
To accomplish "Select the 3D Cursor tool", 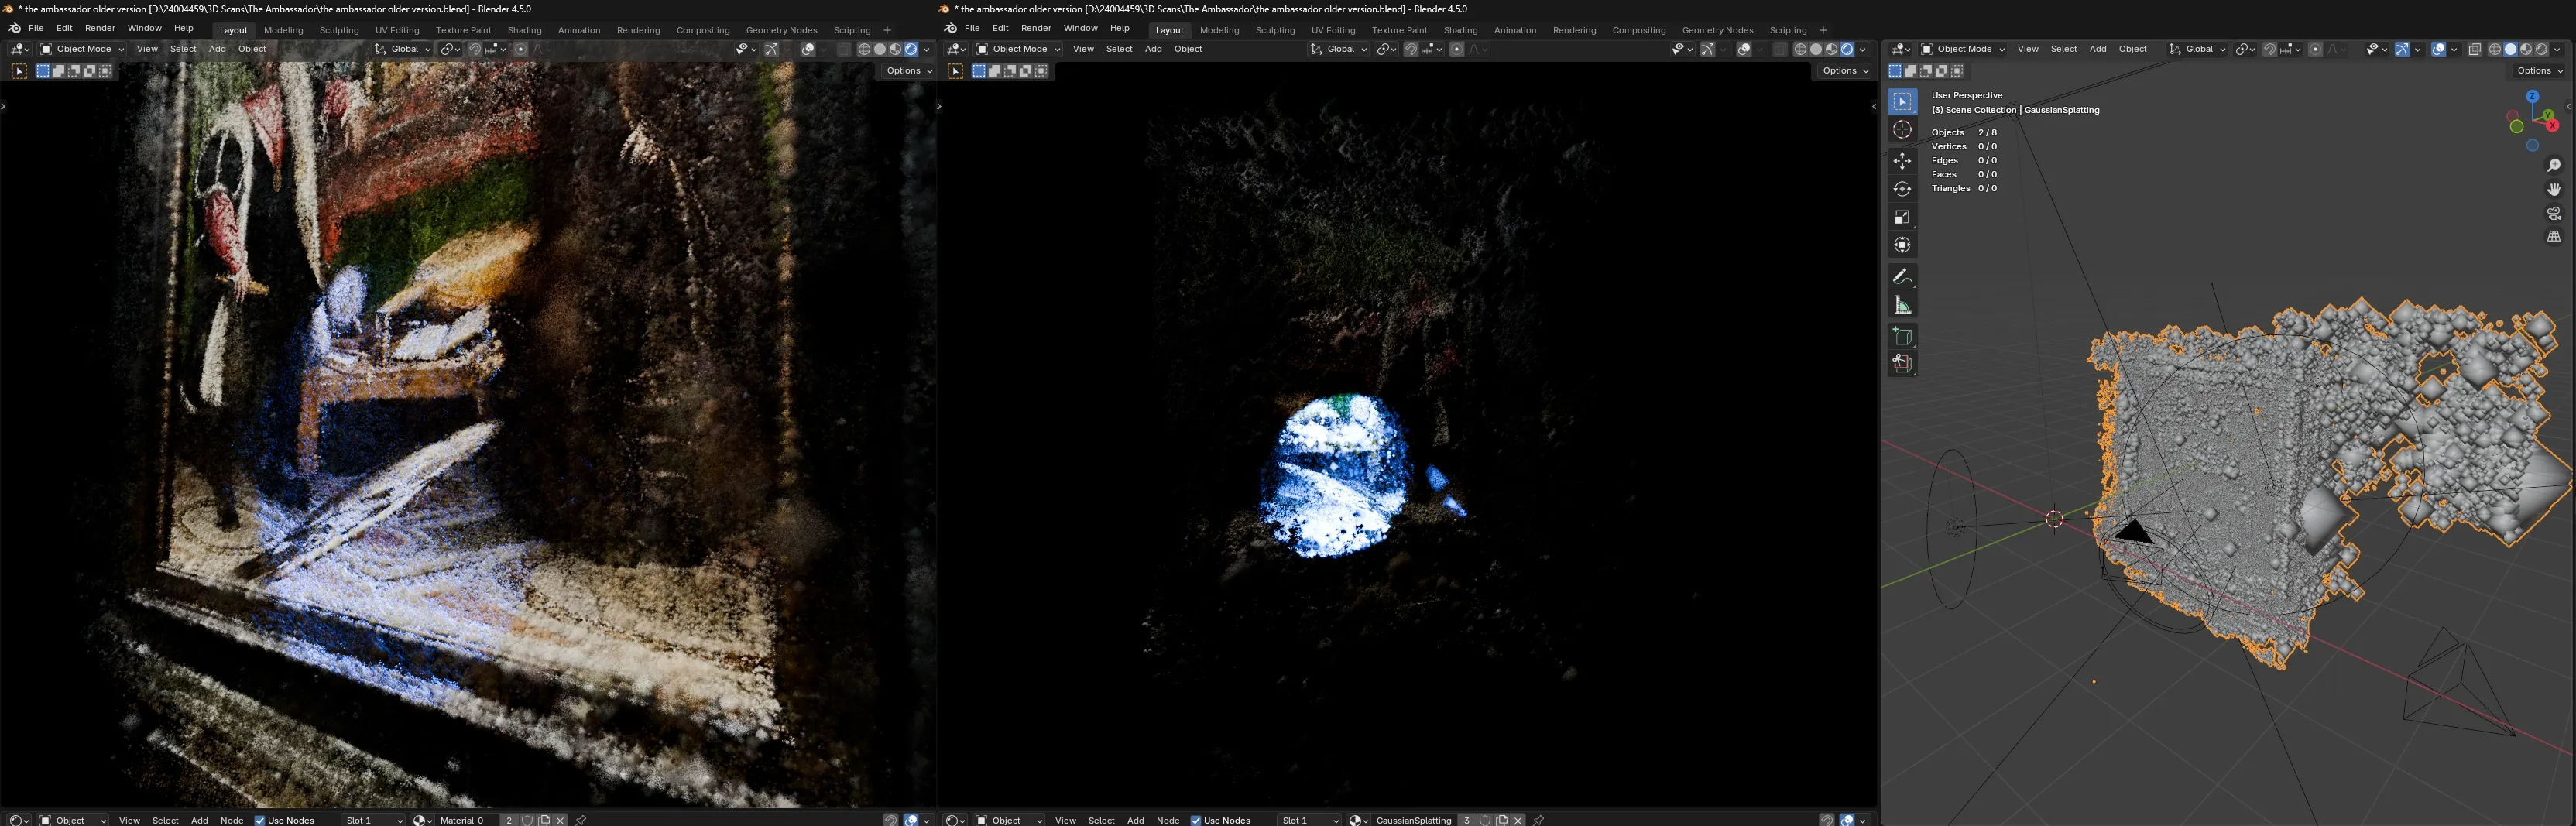I will point(1902,128).
